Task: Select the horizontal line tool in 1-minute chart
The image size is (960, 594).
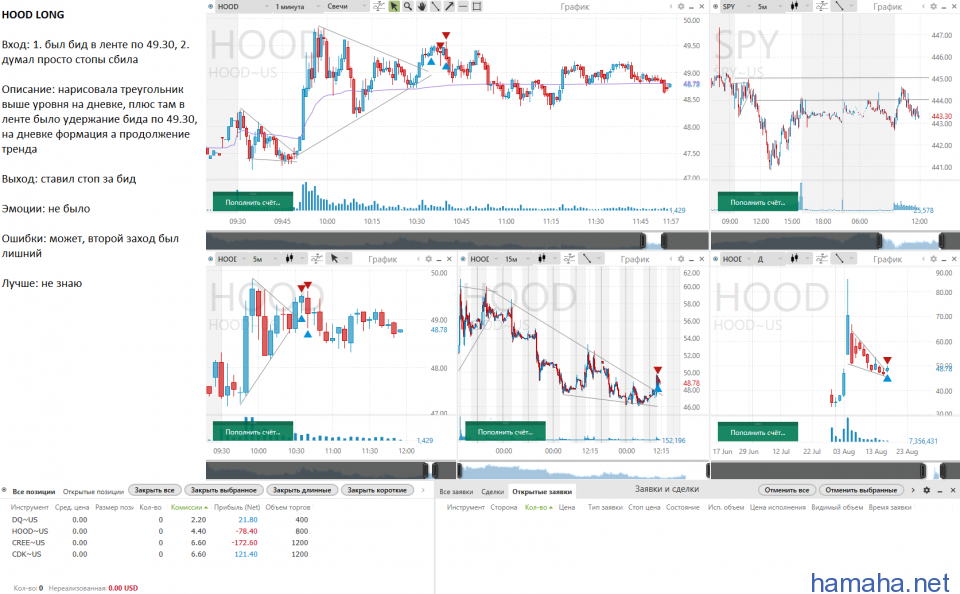Action: point(463,6)
